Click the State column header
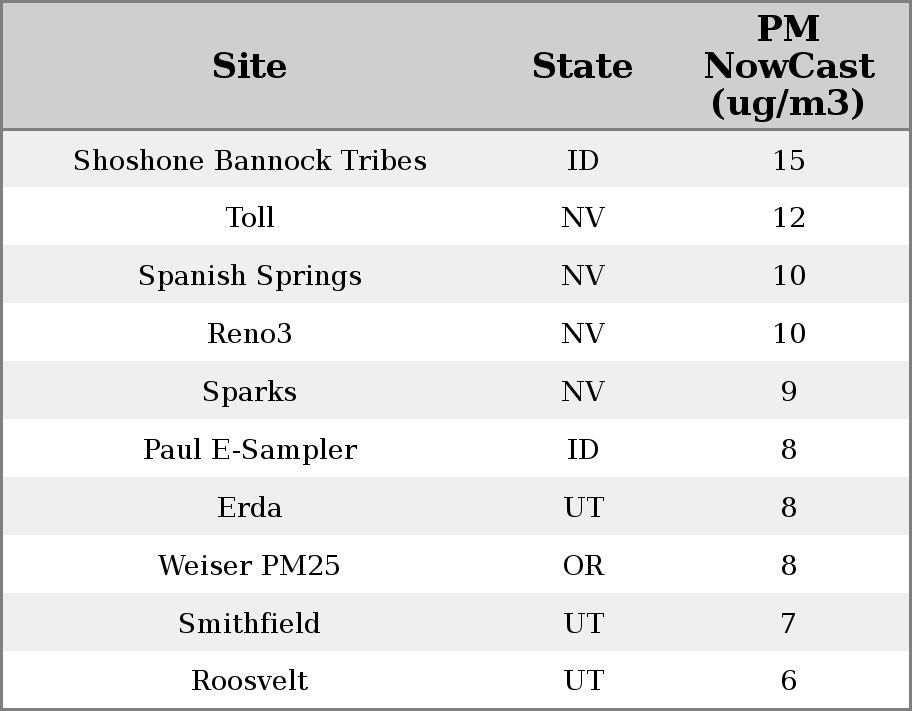 [x=582, y=67]
